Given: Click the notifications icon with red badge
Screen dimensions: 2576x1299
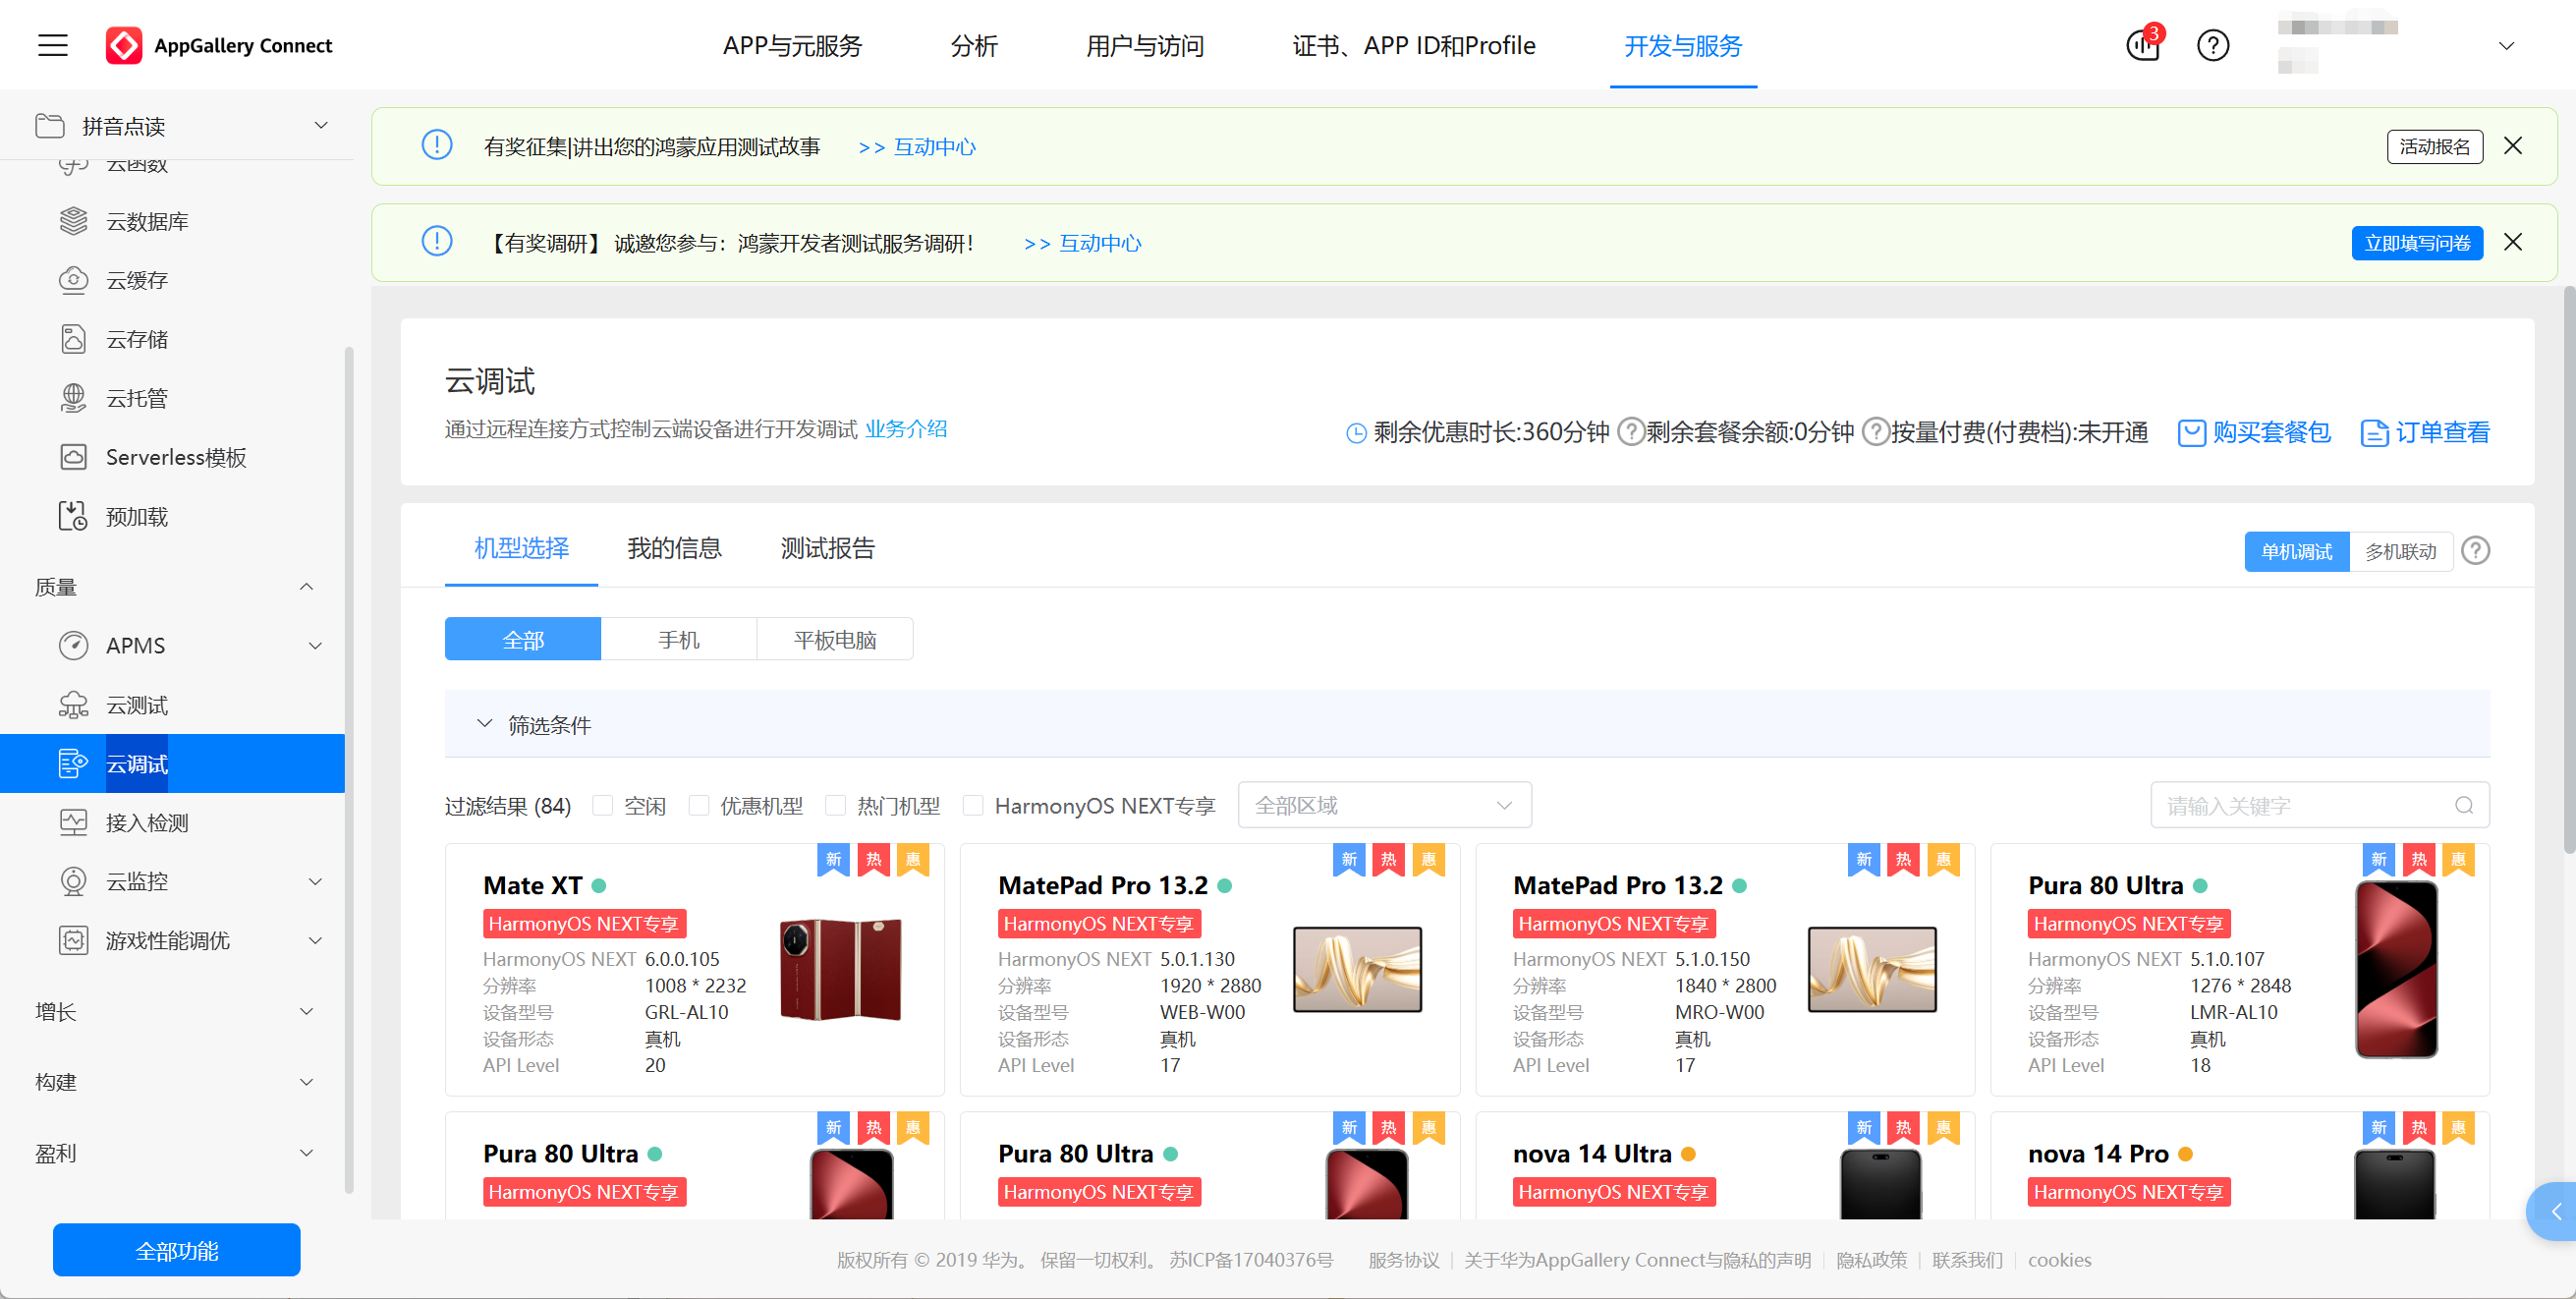Looking at the screenshot, I should 2143,45.
